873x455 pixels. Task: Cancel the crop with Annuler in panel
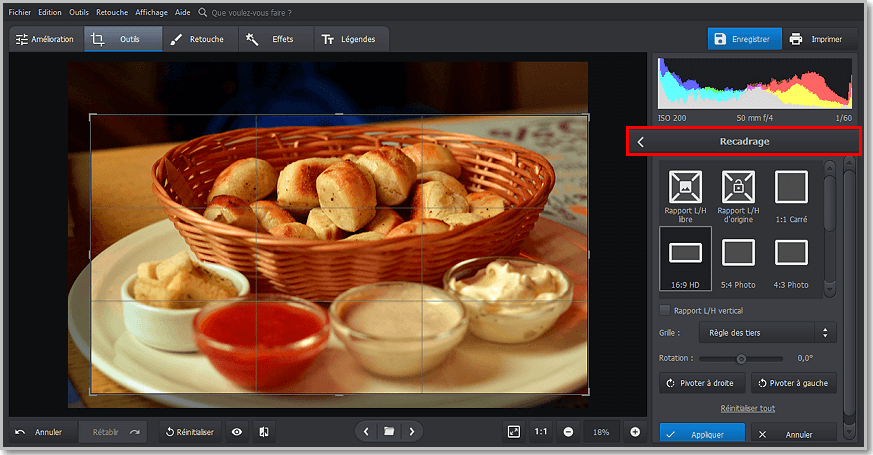[793, 433]
